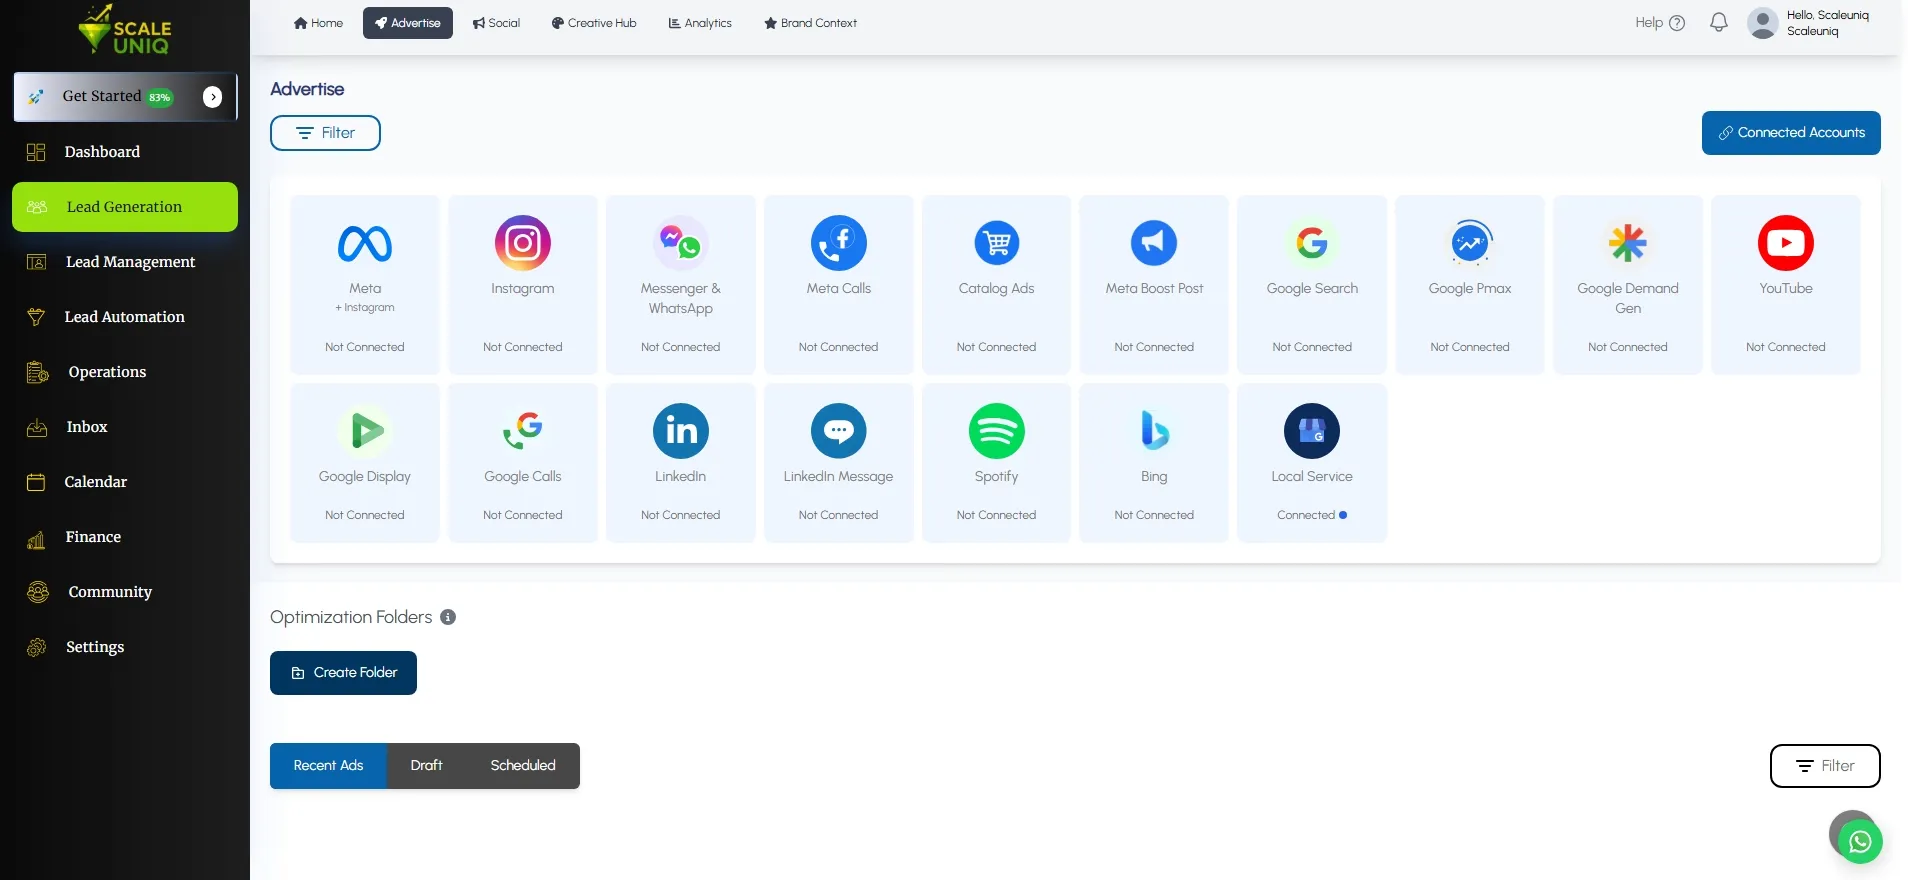Screen dimensions: 1908x880
Task: Open the Google Search icon
Action: pos(1312,243)
